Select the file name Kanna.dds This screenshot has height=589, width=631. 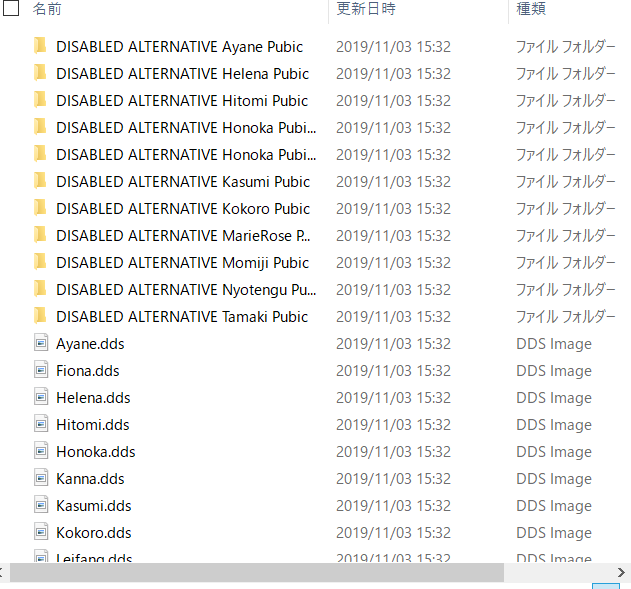[90, 478]
